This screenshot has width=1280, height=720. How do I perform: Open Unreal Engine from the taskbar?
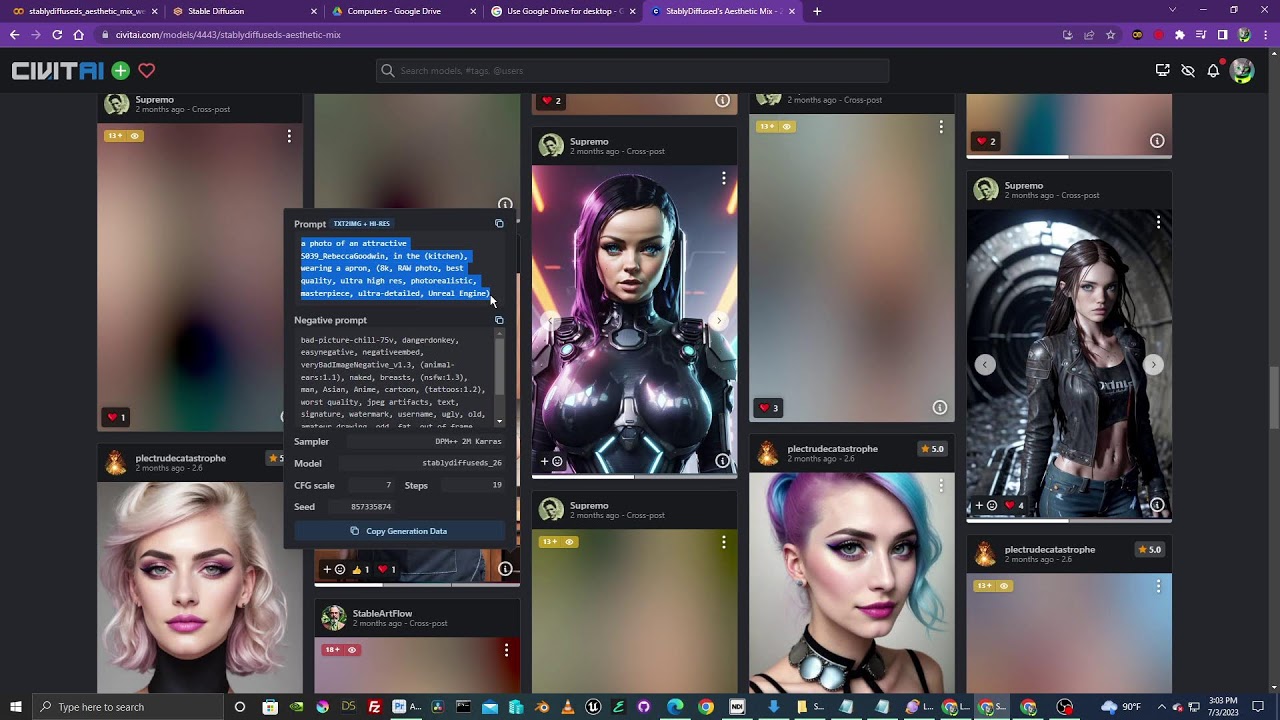pos(593,707)
